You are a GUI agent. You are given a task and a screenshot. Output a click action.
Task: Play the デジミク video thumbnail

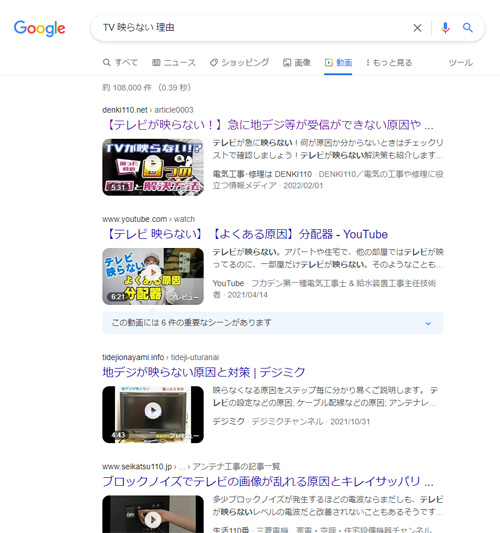click(153, 414)
